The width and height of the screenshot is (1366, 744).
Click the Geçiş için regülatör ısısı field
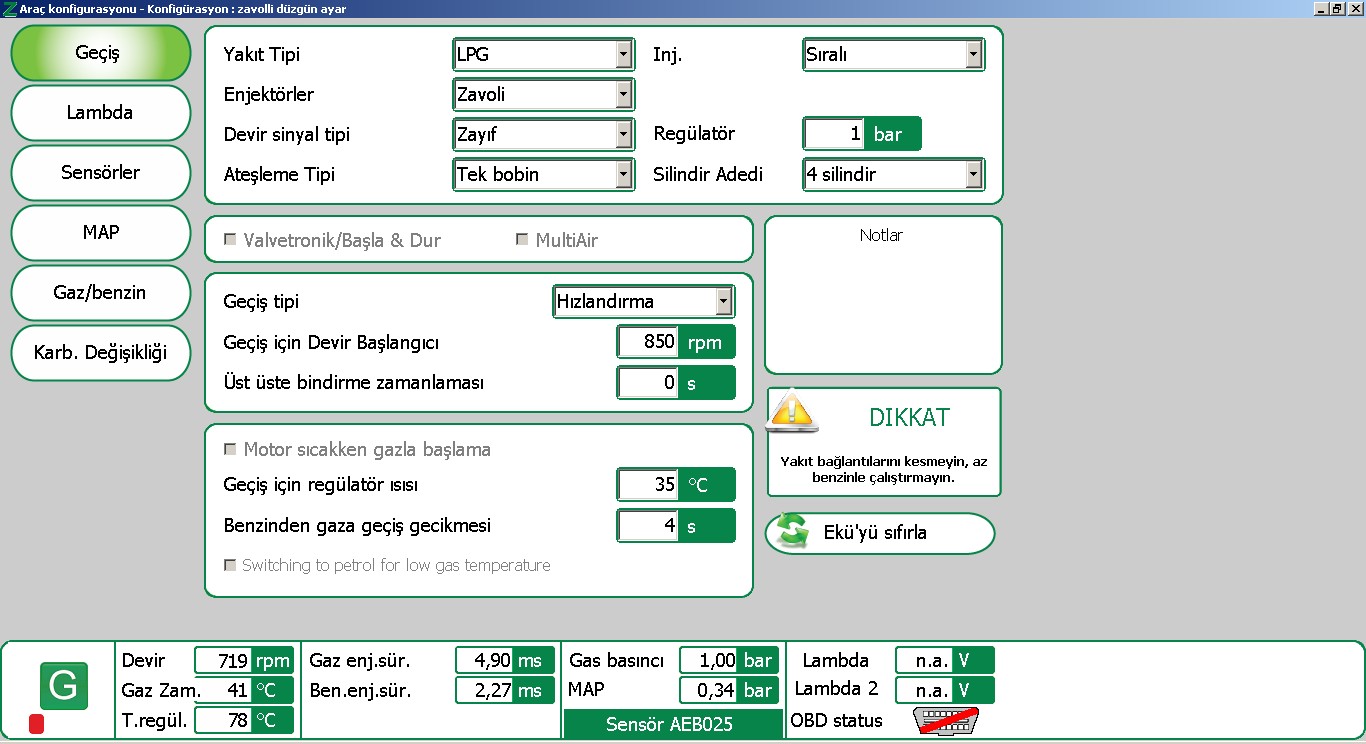tap(648, 485)
